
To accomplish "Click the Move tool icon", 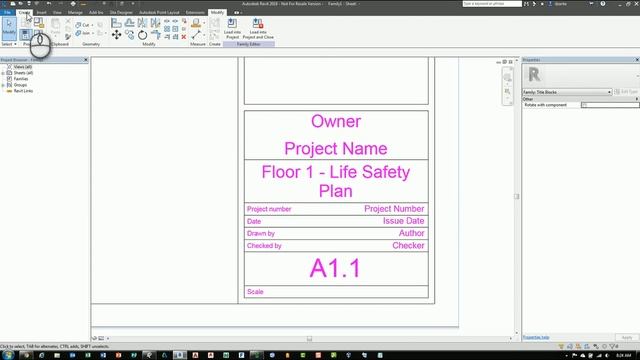I will [x=116, y=35].
